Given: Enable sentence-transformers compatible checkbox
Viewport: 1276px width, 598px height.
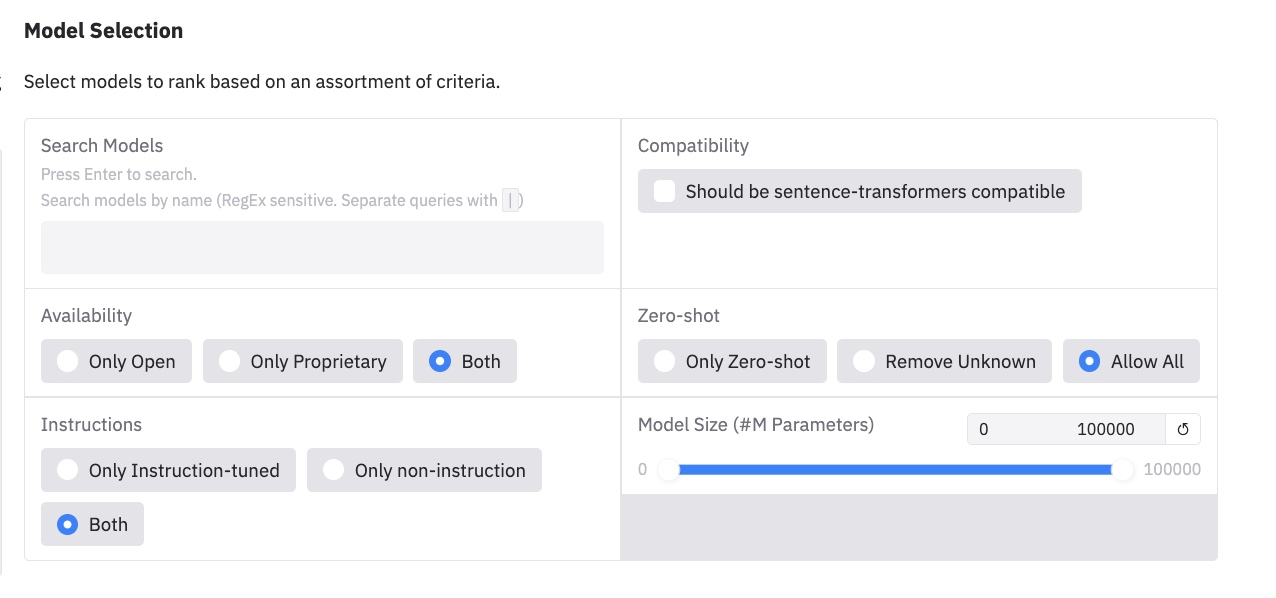Looking at the screenshot, I should click(665, 191).
